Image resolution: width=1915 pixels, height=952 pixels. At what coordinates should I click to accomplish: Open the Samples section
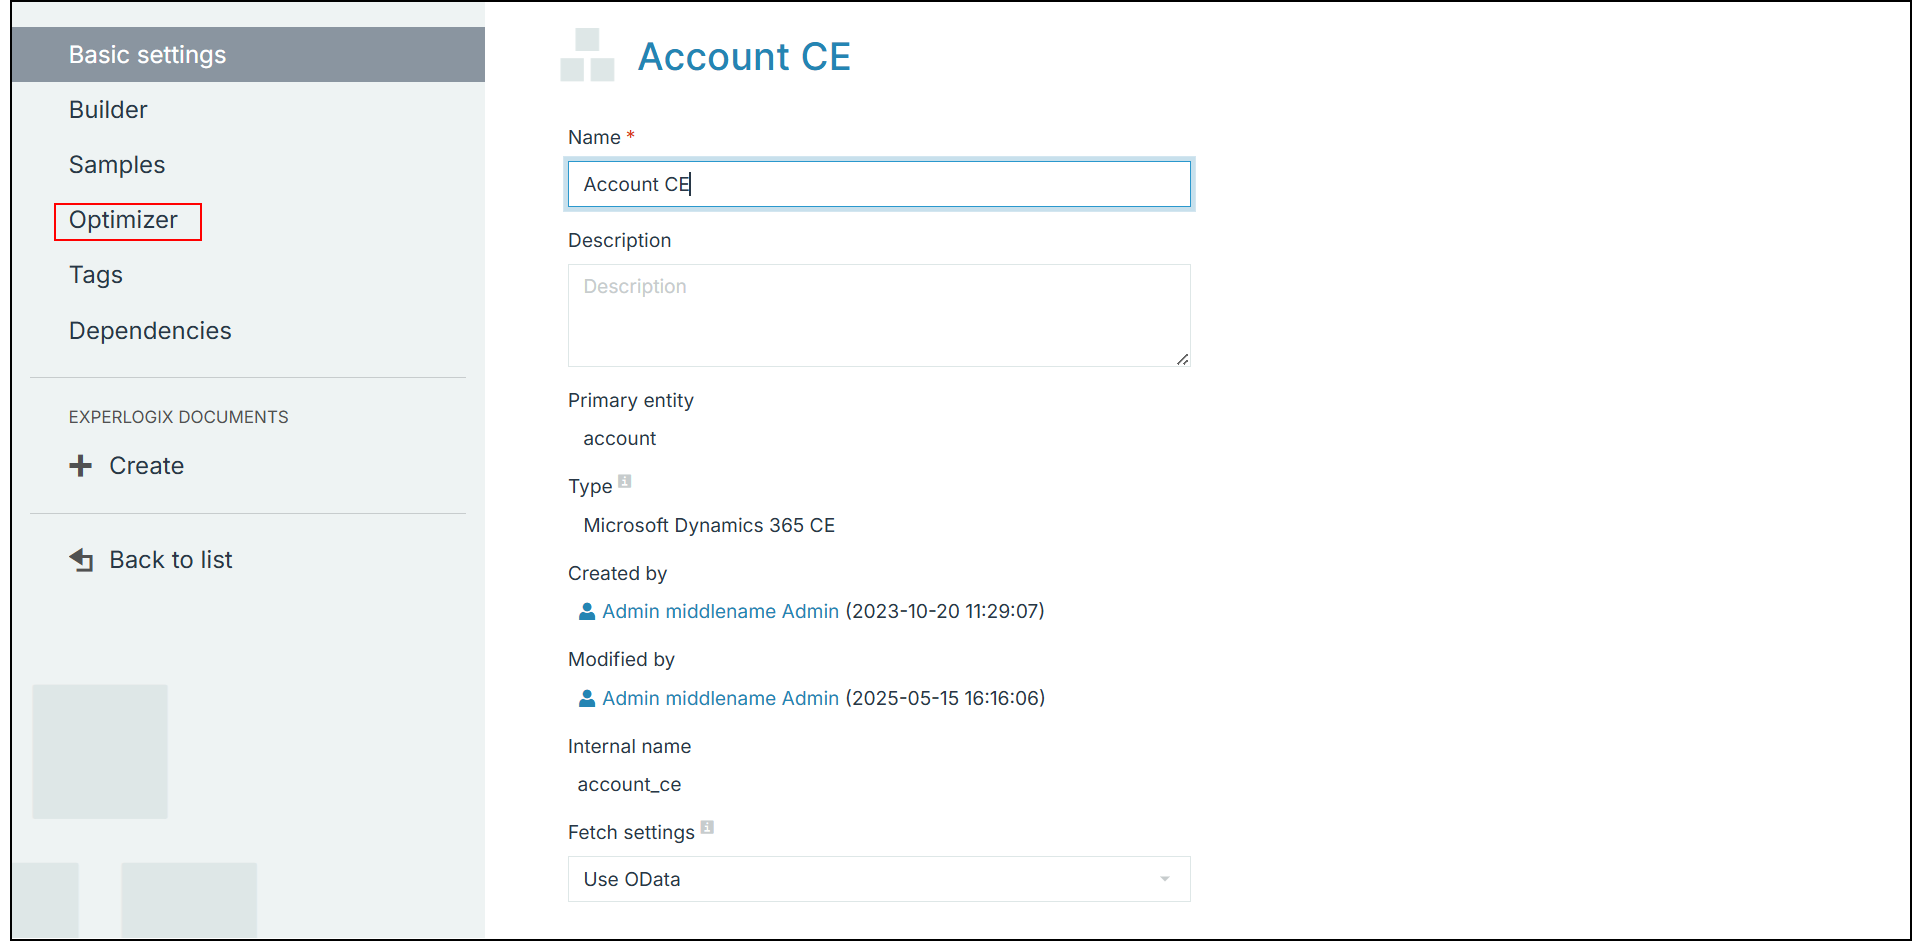[x=117, y=165]
